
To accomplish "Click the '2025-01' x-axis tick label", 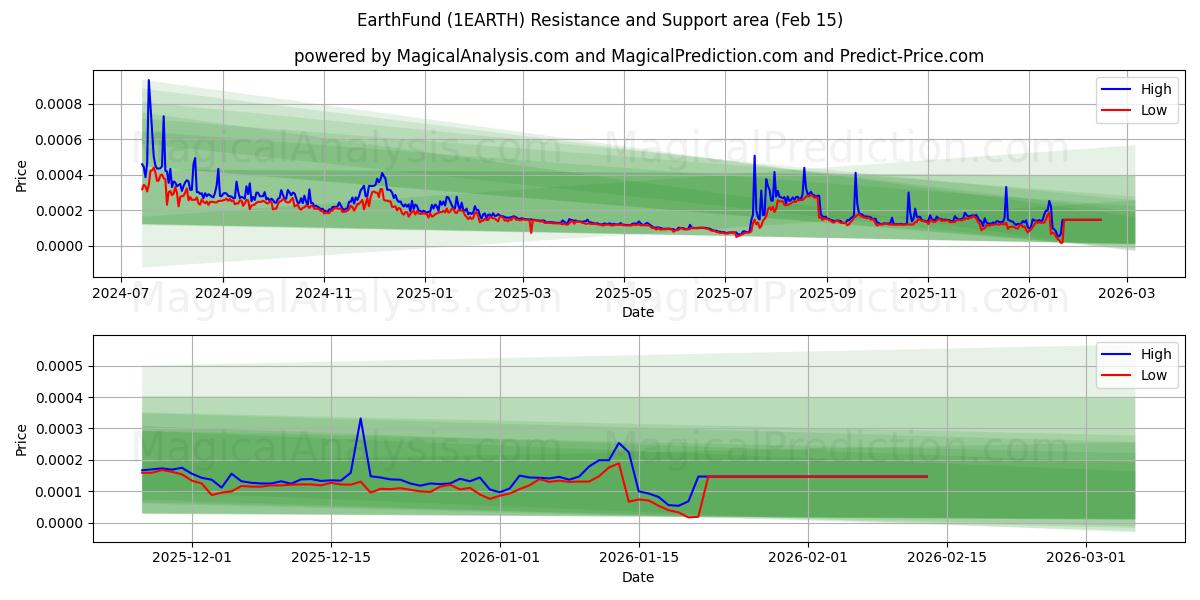I will pos(425,293).
